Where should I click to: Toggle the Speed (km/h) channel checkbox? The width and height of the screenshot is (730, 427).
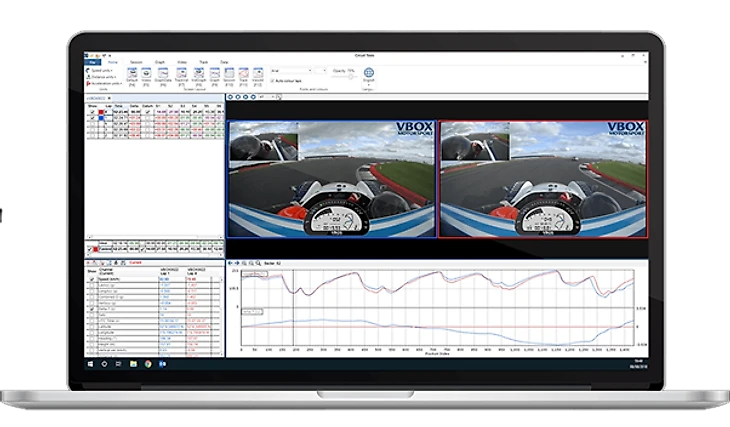92,279
